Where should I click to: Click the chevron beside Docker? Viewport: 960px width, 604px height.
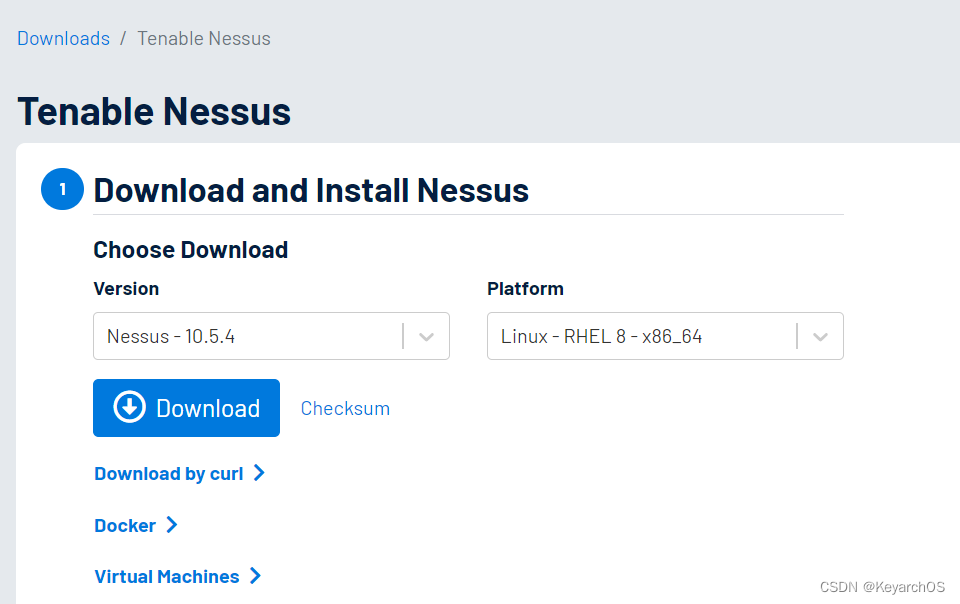tap(172, 525)
